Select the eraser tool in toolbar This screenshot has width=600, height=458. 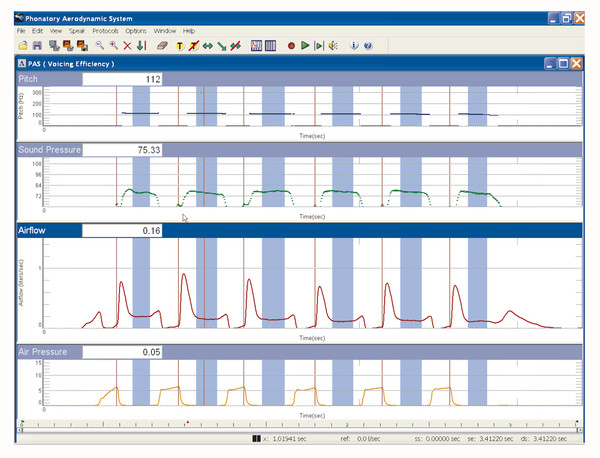pyautogui.click(x=162, y=45)
